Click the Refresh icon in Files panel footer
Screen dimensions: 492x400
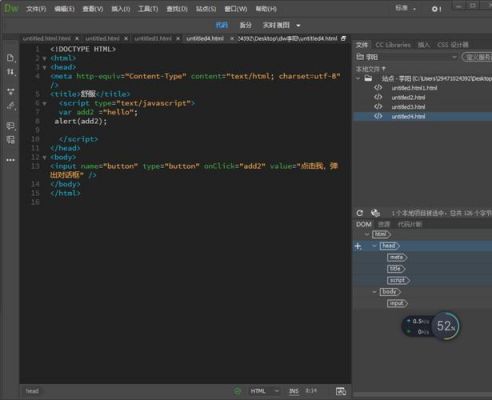coord(360,213)
